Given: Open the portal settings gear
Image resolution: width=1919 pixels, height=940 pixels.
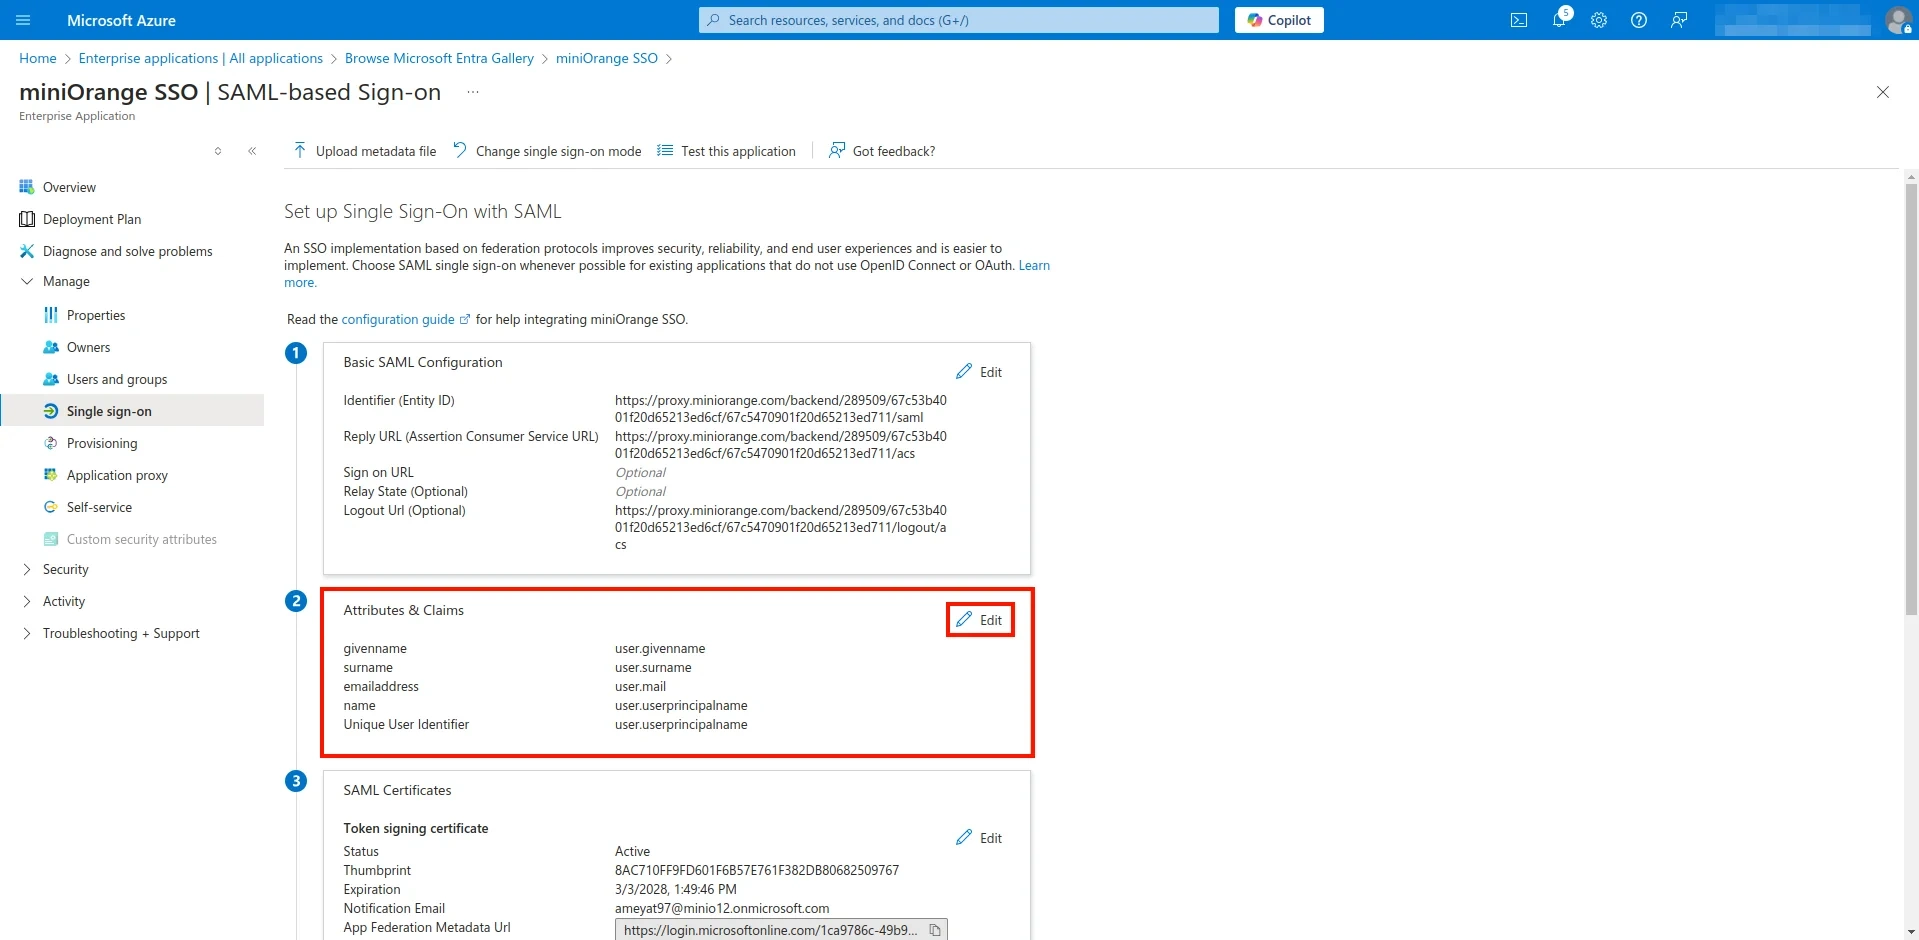Looking at the screenshot, I should tap(1599, 20).
